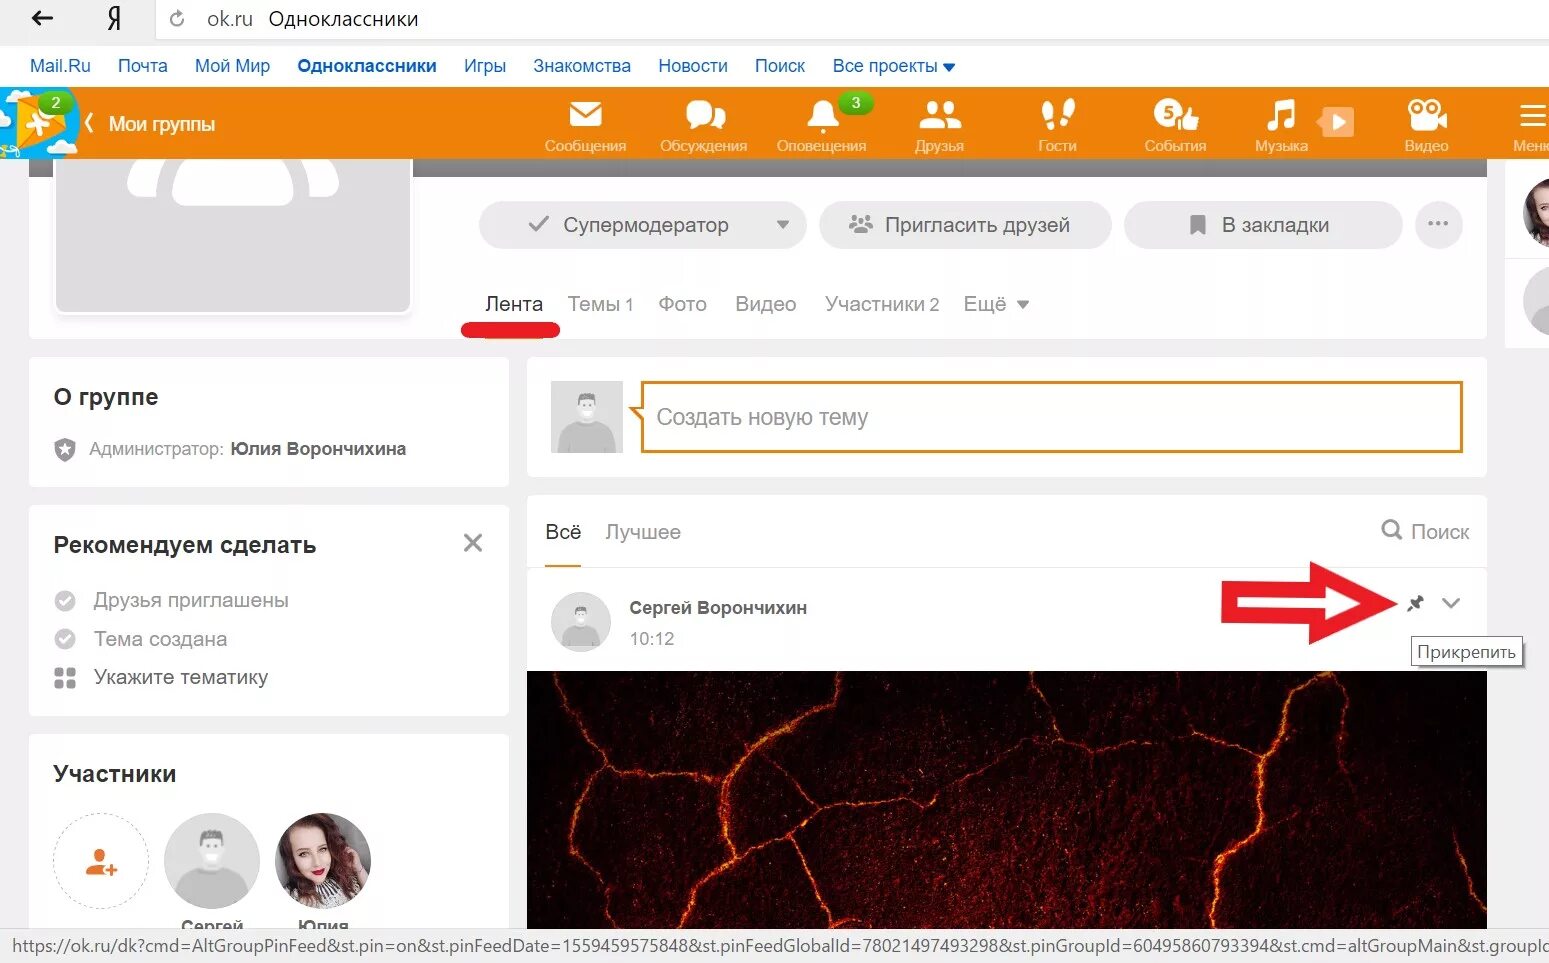Click into Создать новую тему field
Viewport: 1549px width, 963px height.
point(1051,417)
